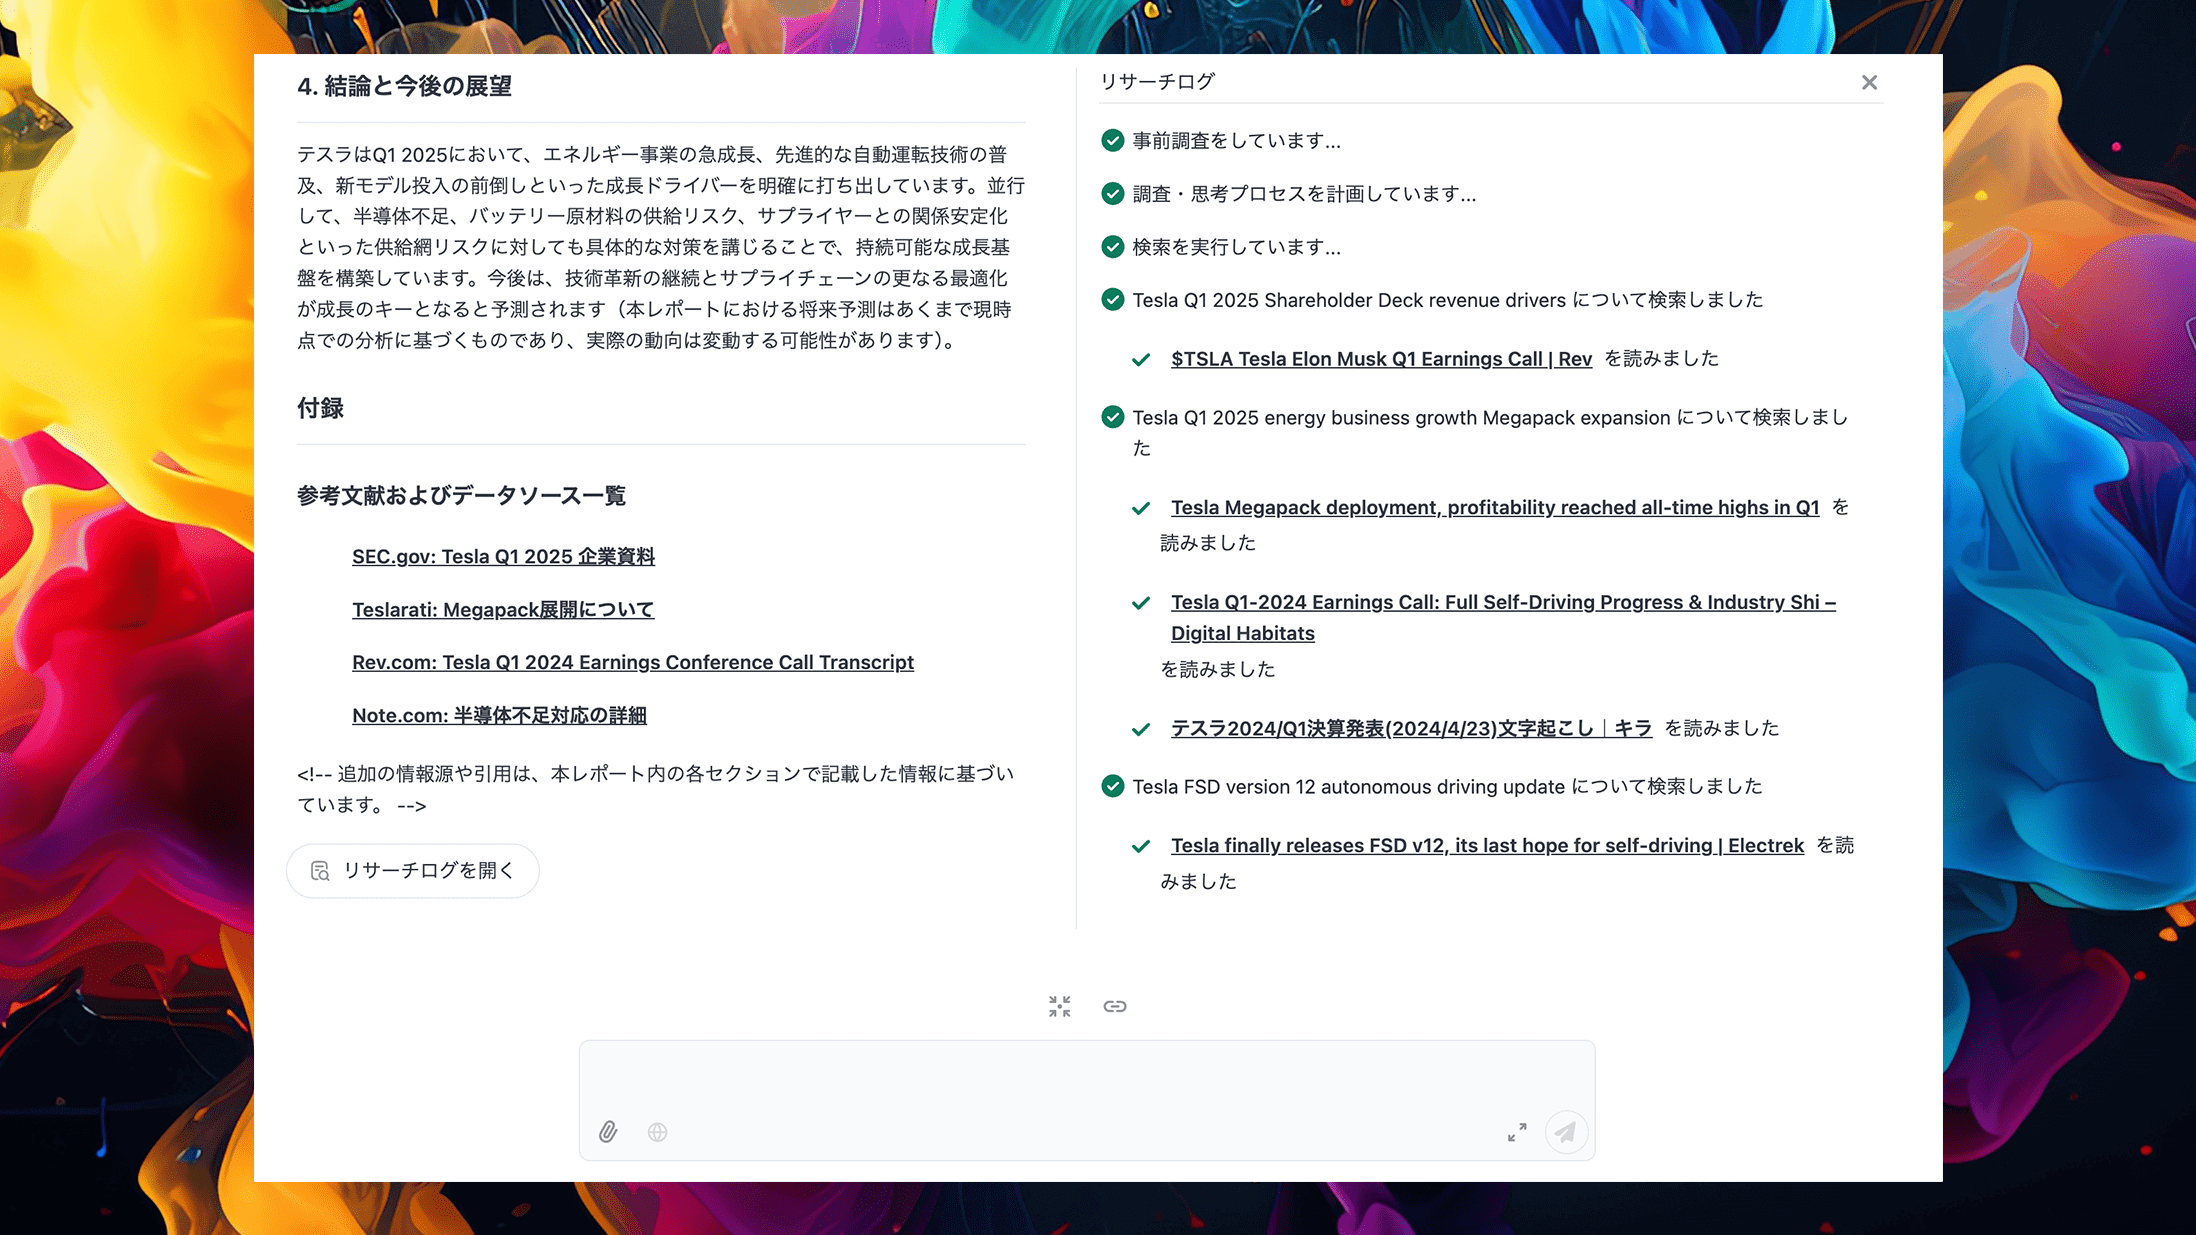Open Tesla Q1-2024 Earnings Call Digital Habitats link
The height and width of the screenshot is (1235, 2196).
(1502, 602)
